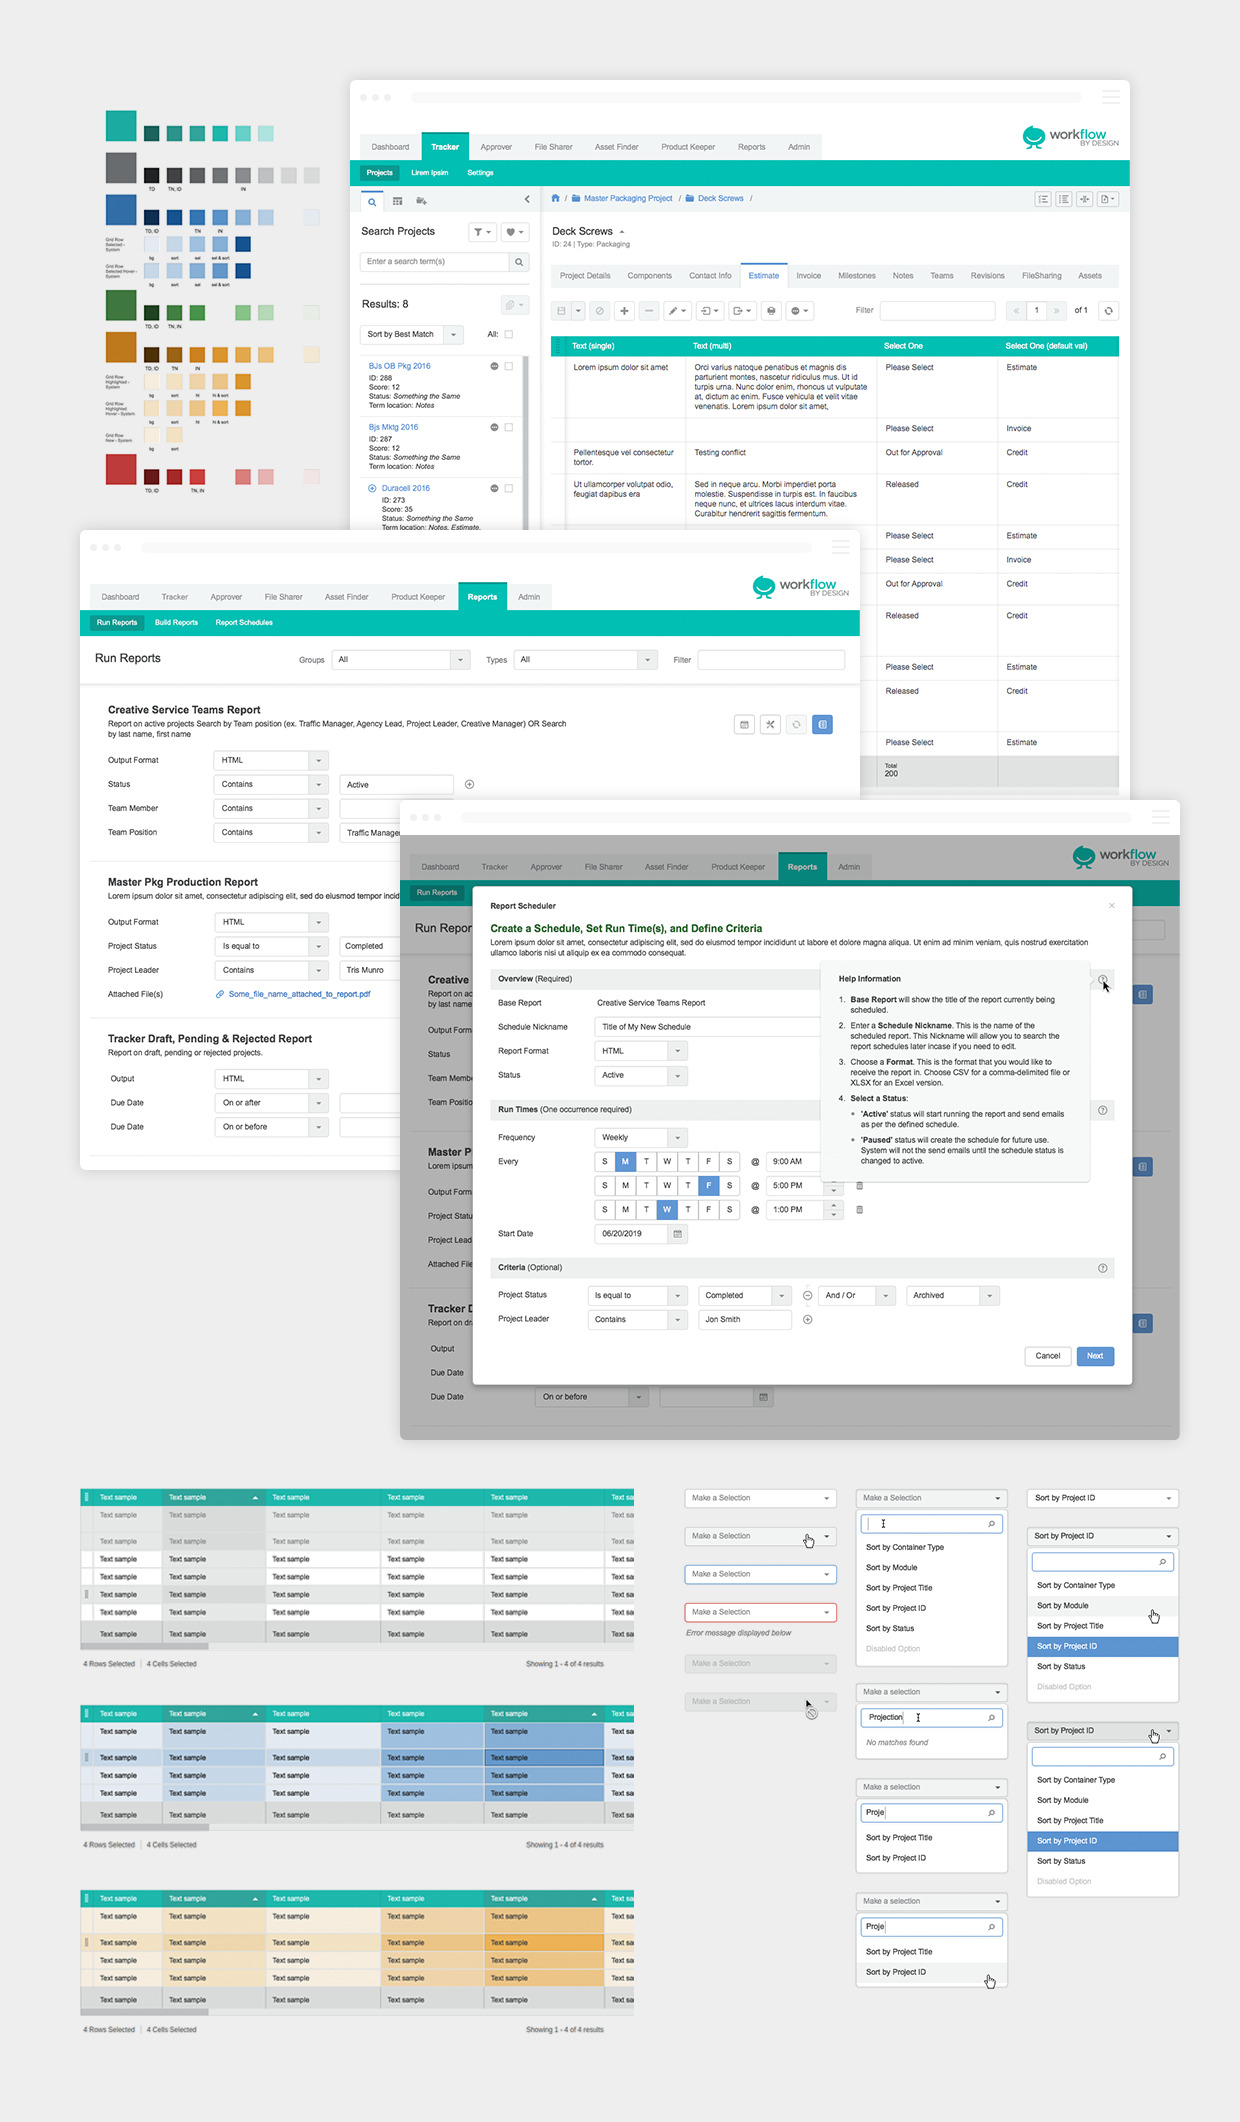This screenshot has width=1240, height=2122.
Task: Click the search magnifier in Search Projects panel
Action: (x=519, y=262)
